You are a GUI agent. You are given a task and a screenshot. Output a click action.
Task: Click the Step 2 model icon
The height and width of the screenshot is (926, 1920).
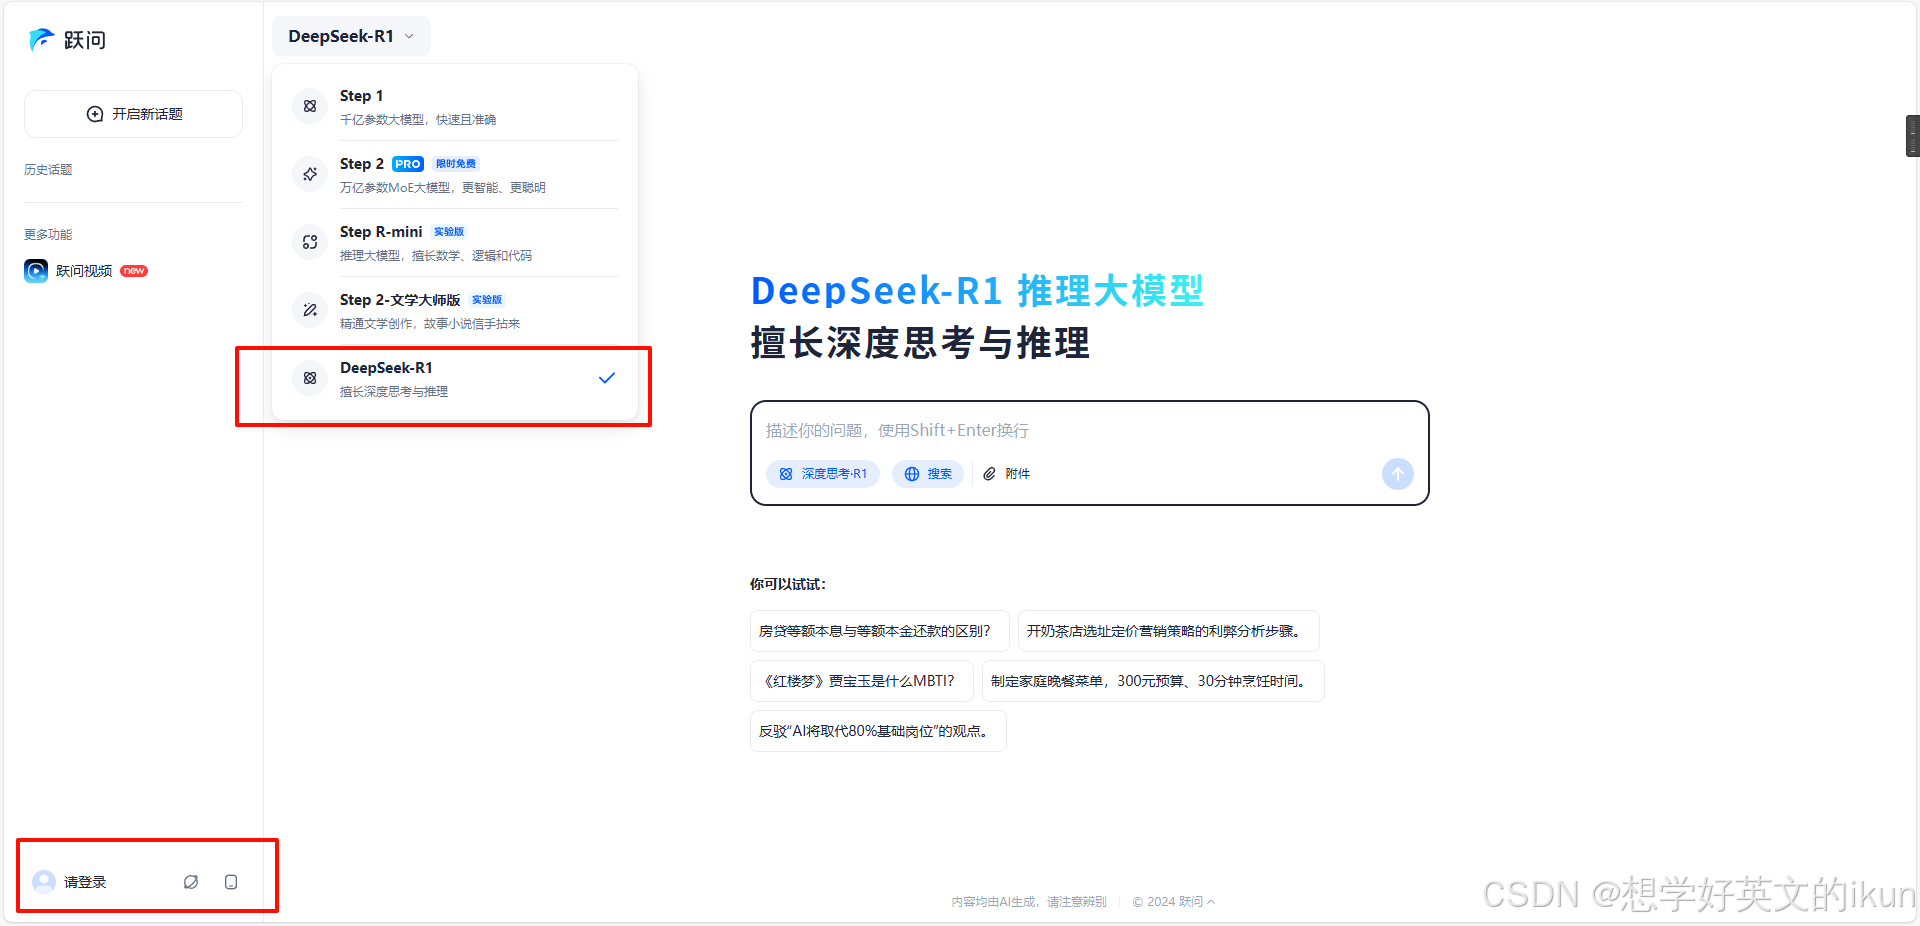[x=310, y=174]
